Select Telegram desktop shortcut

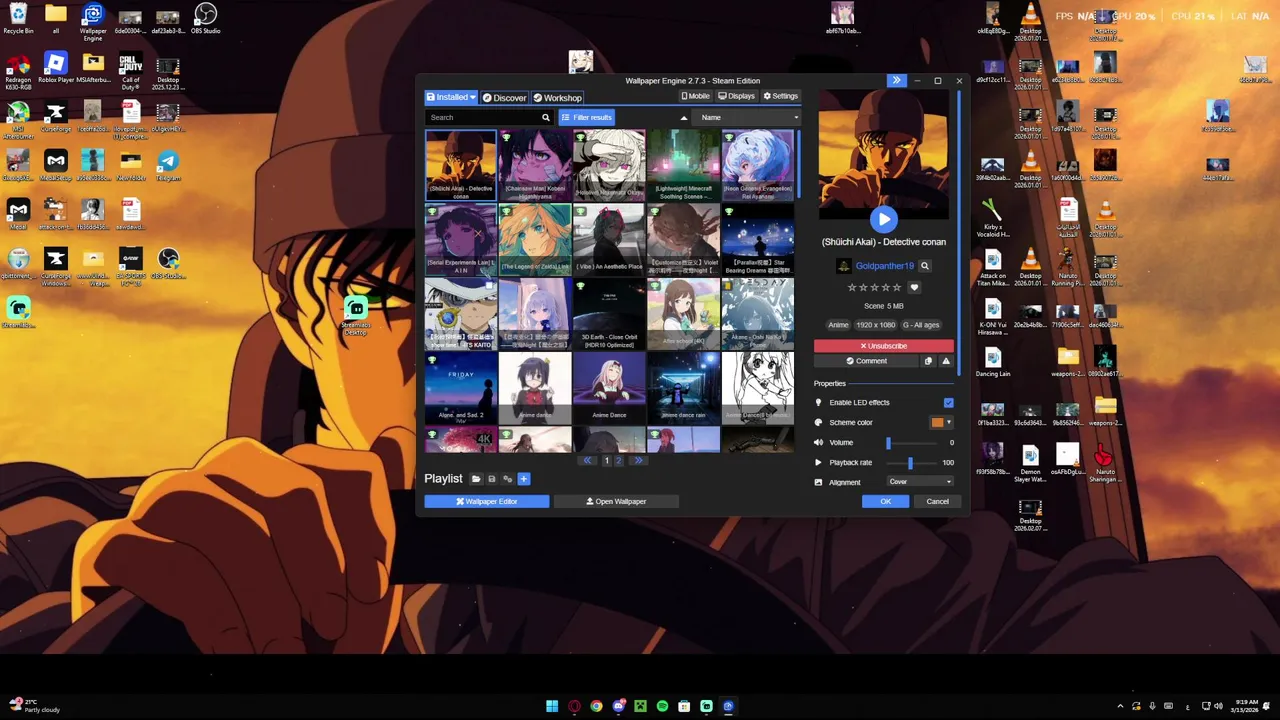tap(168, 166)
